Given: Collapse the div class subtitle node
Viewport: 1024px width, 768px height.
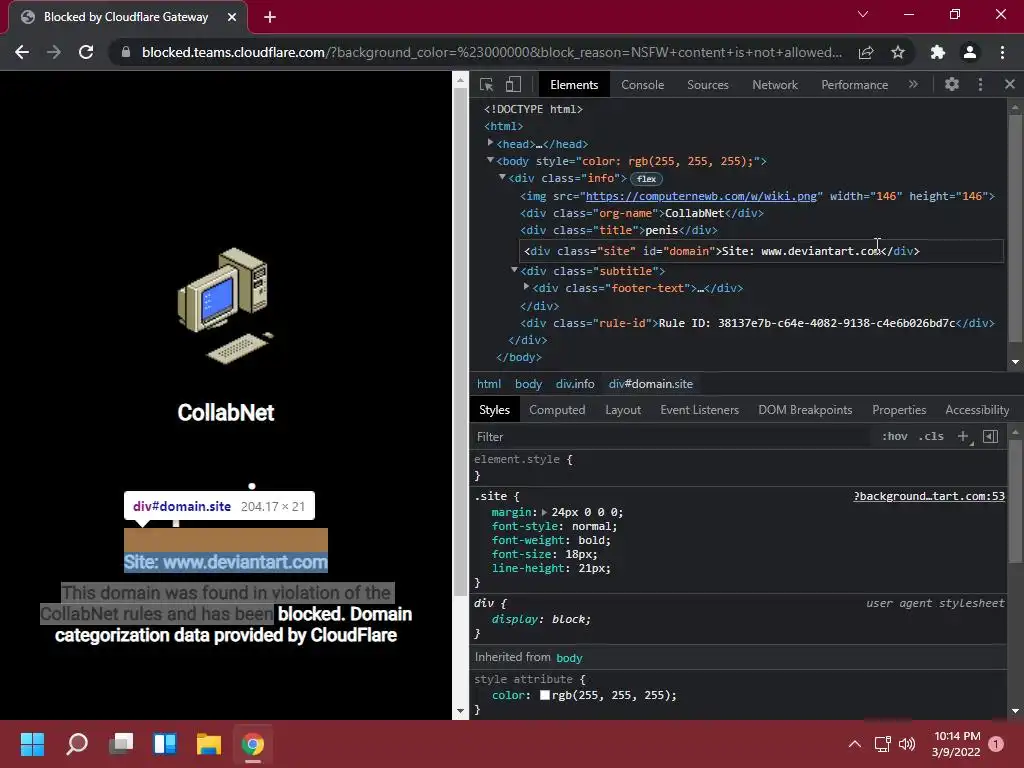Looking at the screenshot, I should point(514,270).
